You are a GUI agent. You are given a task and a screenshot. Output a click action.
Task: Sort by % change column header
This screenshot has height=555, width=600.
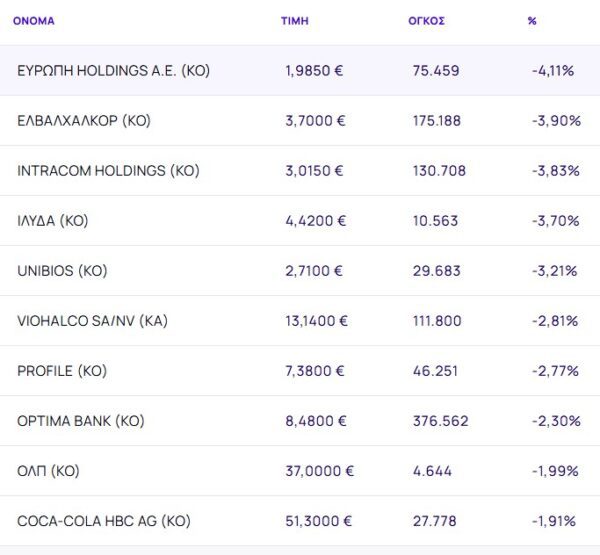[532, 20]
